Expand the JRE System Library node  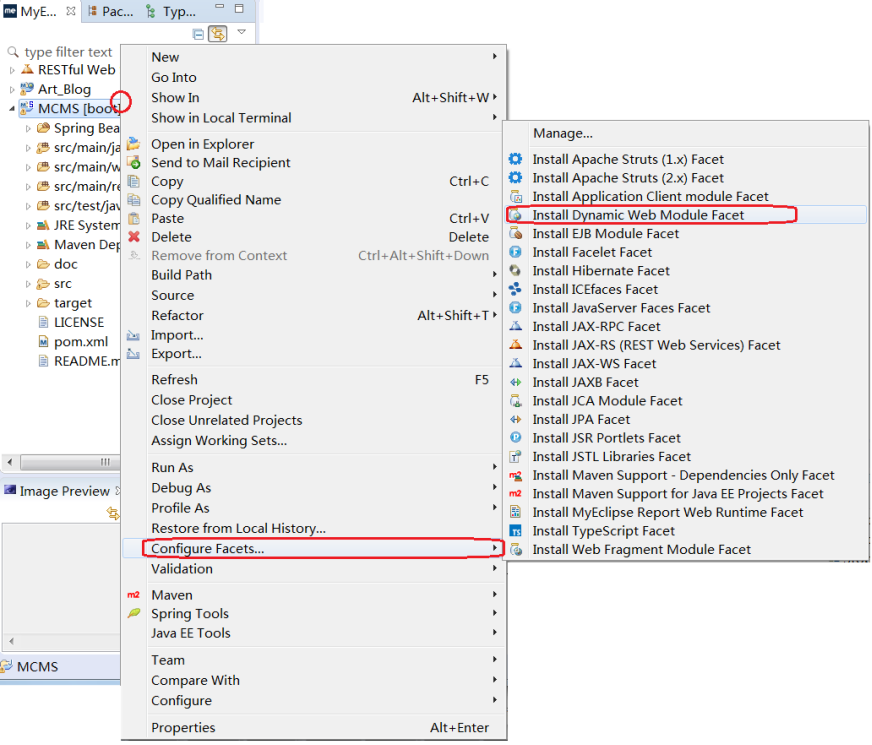coord(28,226)
